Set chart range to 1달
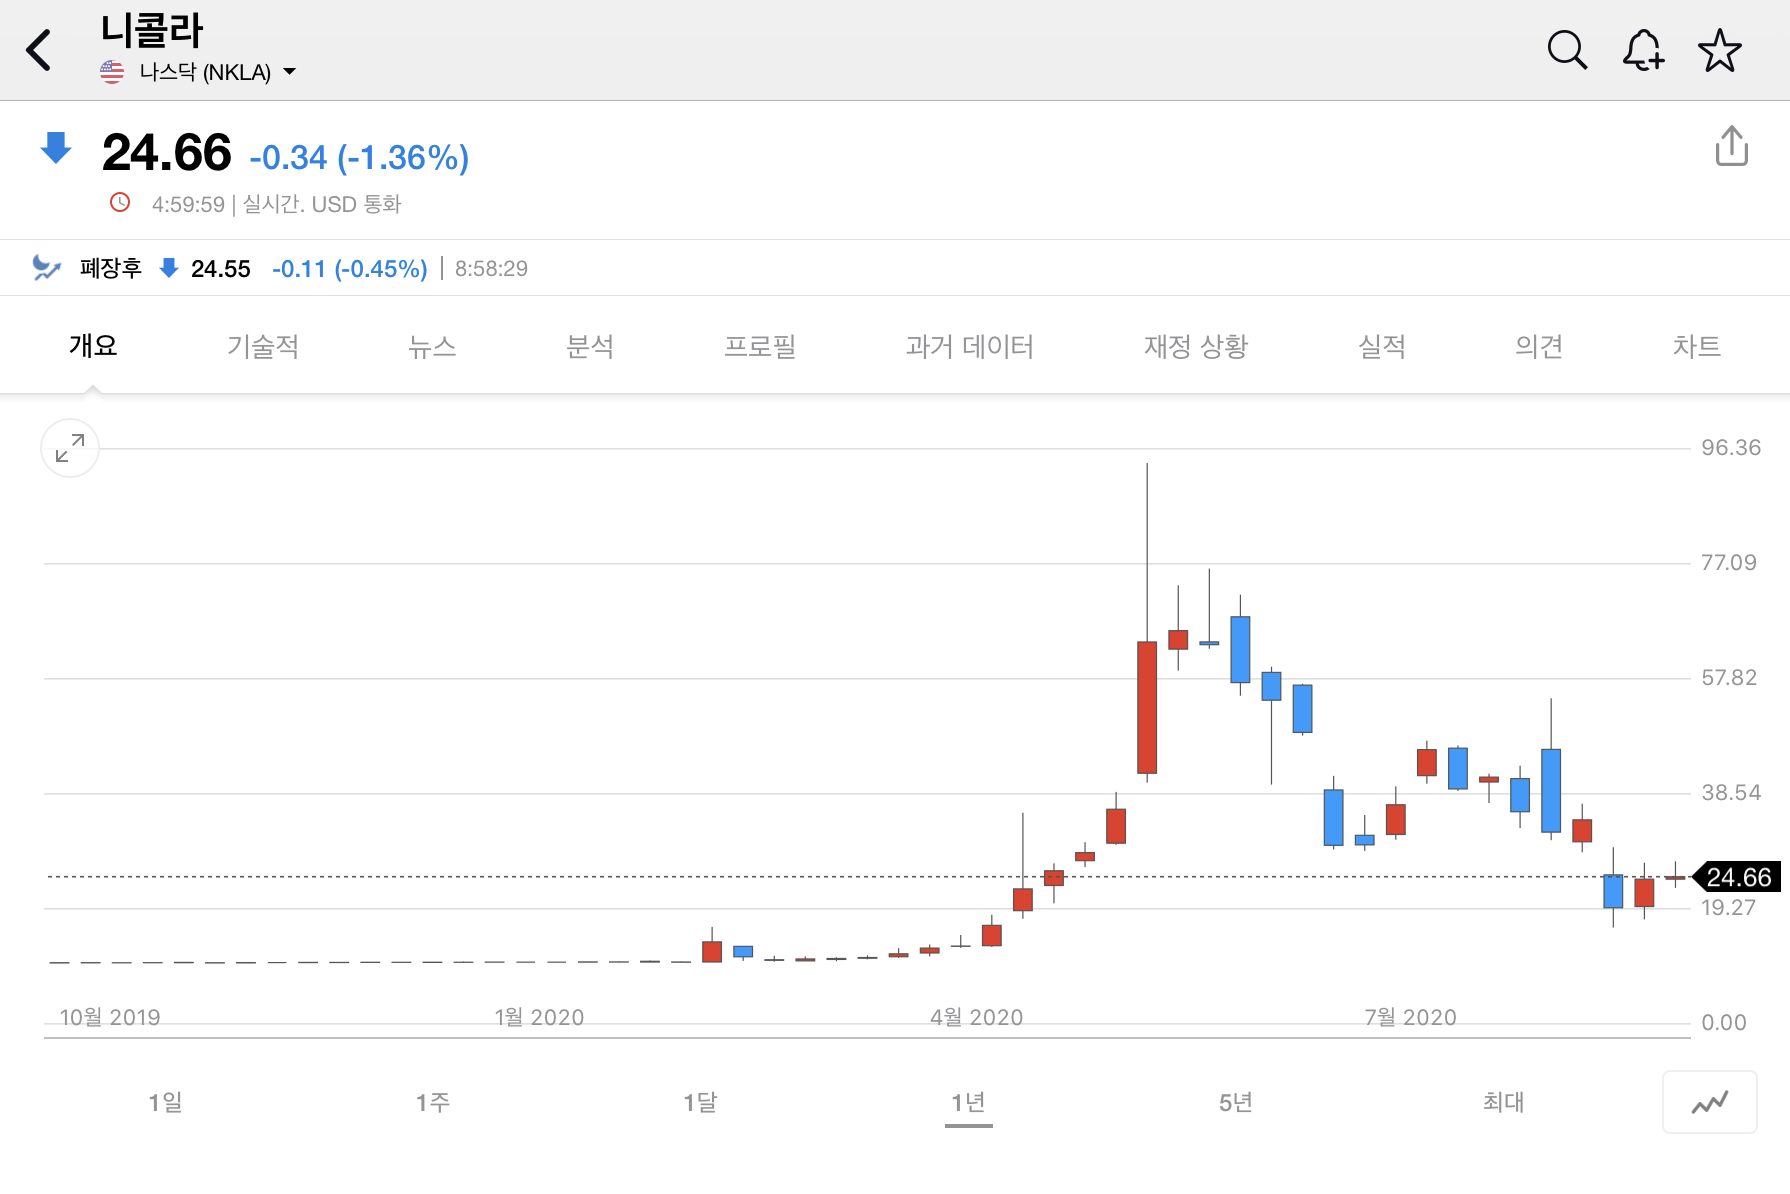This screenshot has width=1790, height=1194. (700, 1102)
